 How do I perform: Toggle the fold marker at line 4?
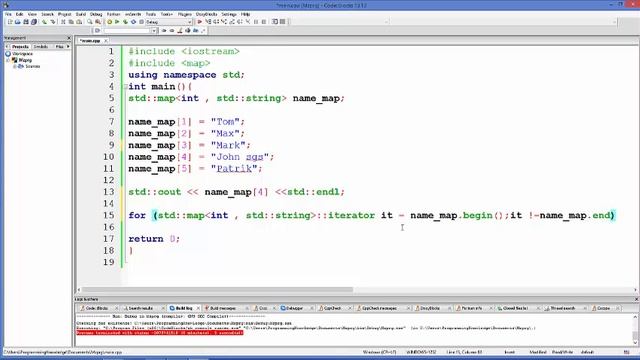pyautogui.click(x=125, y=87)
